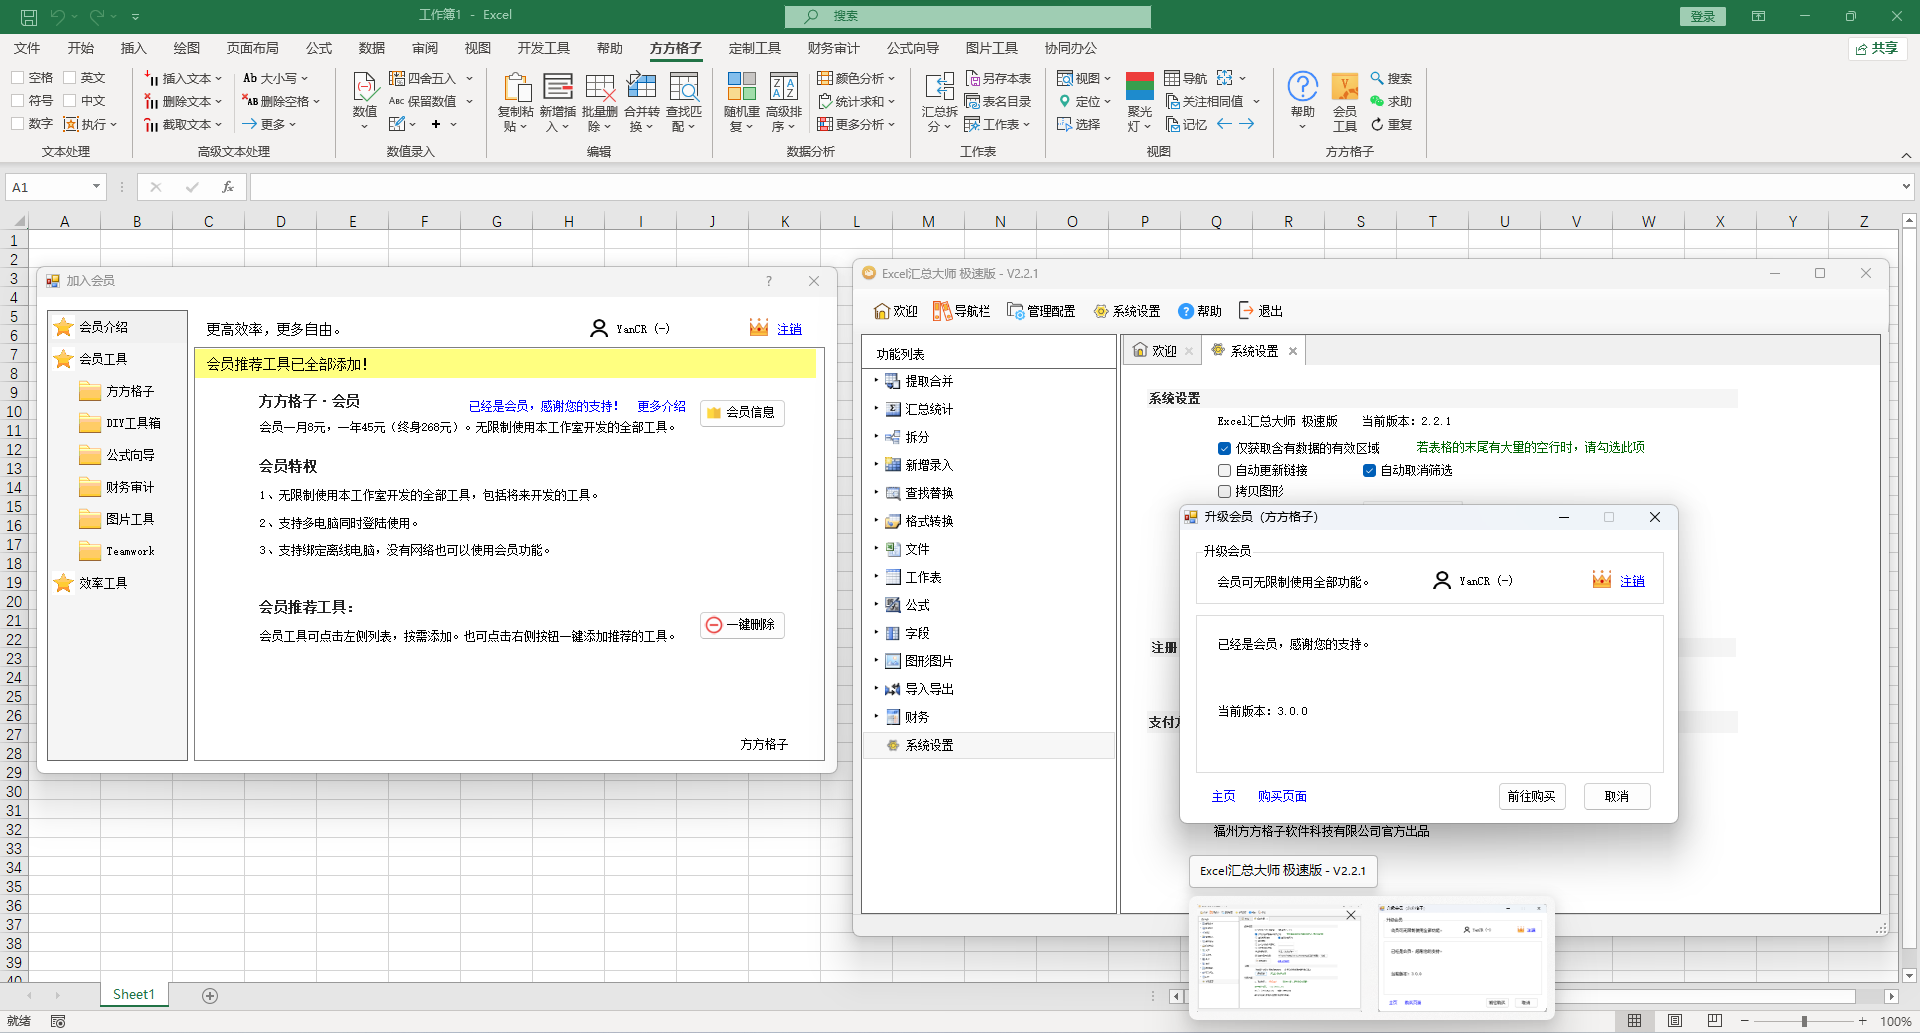Click 管理配置 in the Excel汇总大师 toolbar
This screenshot has height=1033, width=1920.
coord(1041,311)
